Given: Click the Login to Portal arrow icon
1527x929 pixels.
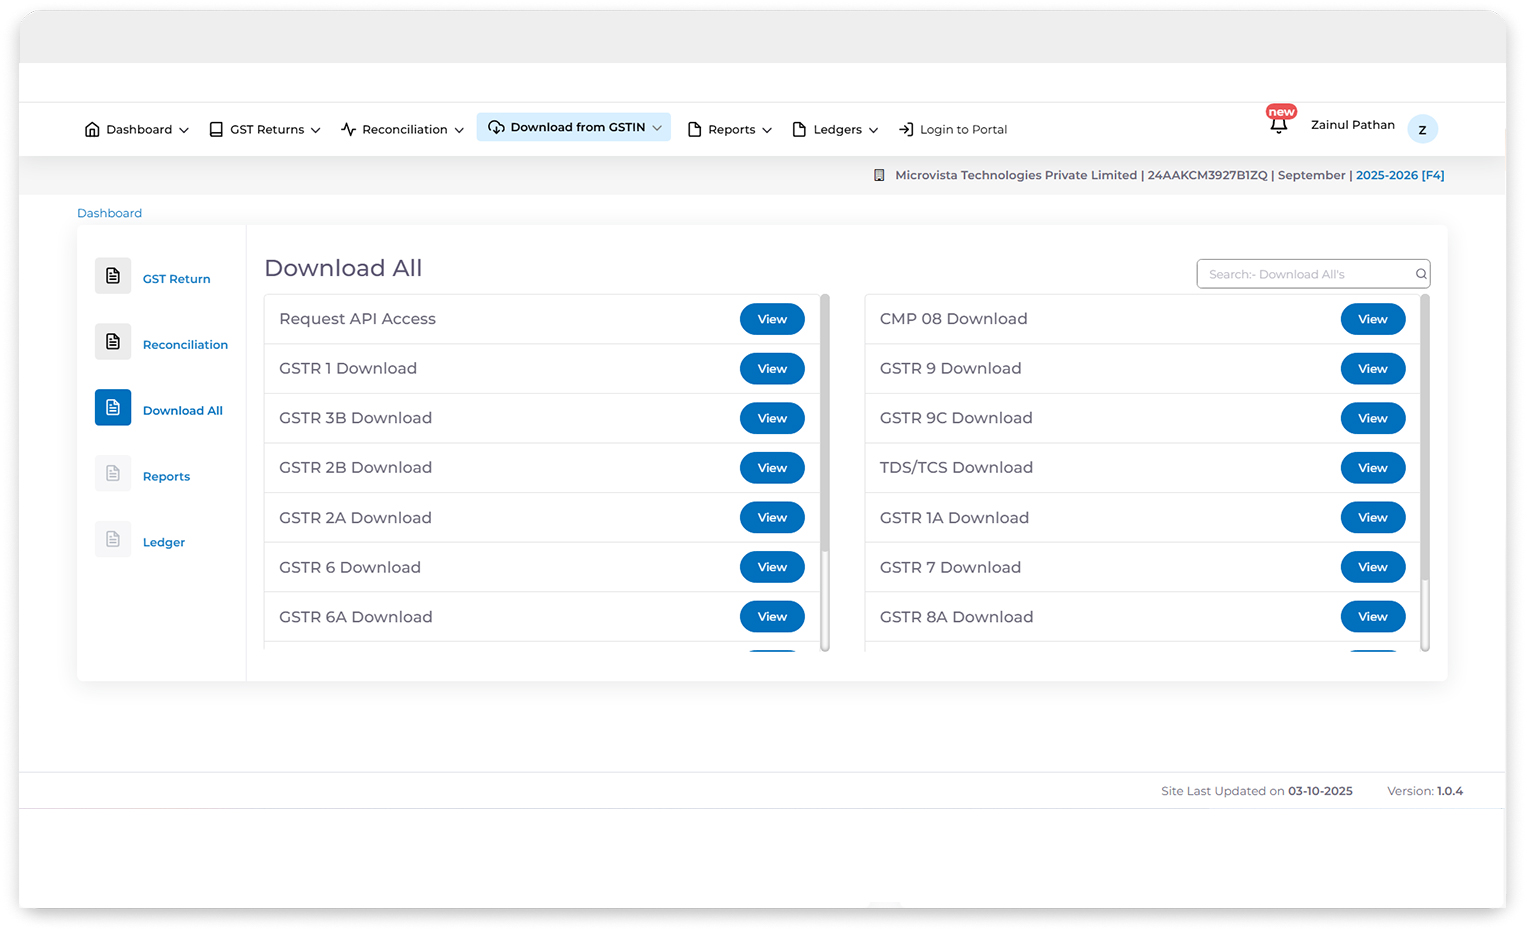Looking at the screenshot, I should (x=906, y=128).
